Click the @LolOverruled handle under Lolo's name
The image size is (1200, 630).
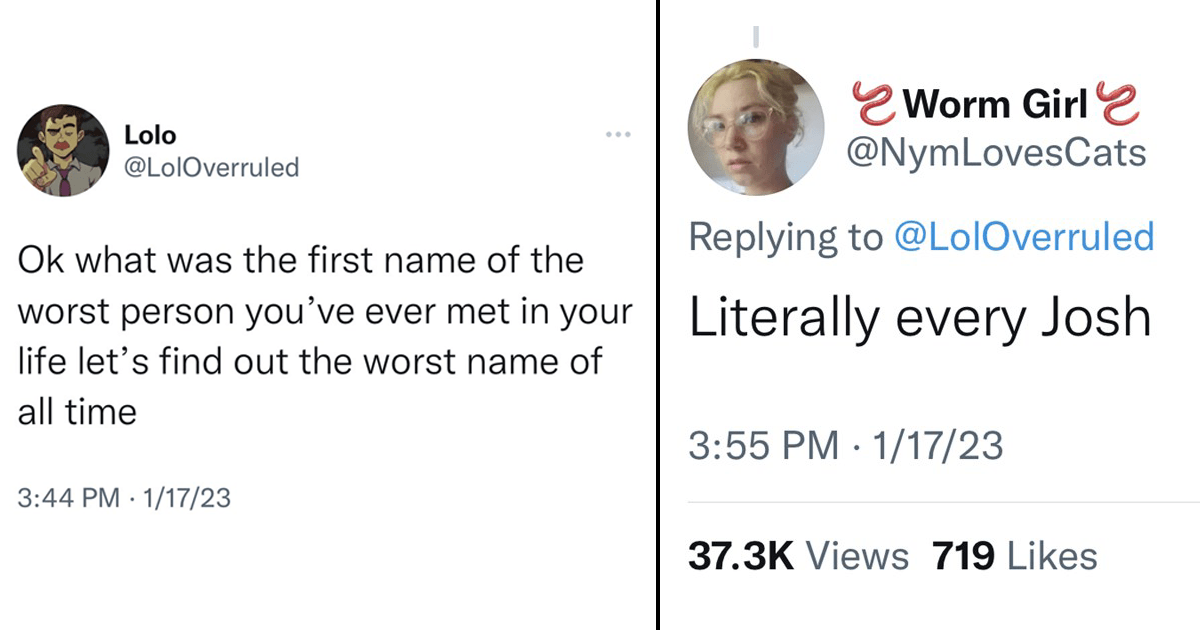pos(210,167)
